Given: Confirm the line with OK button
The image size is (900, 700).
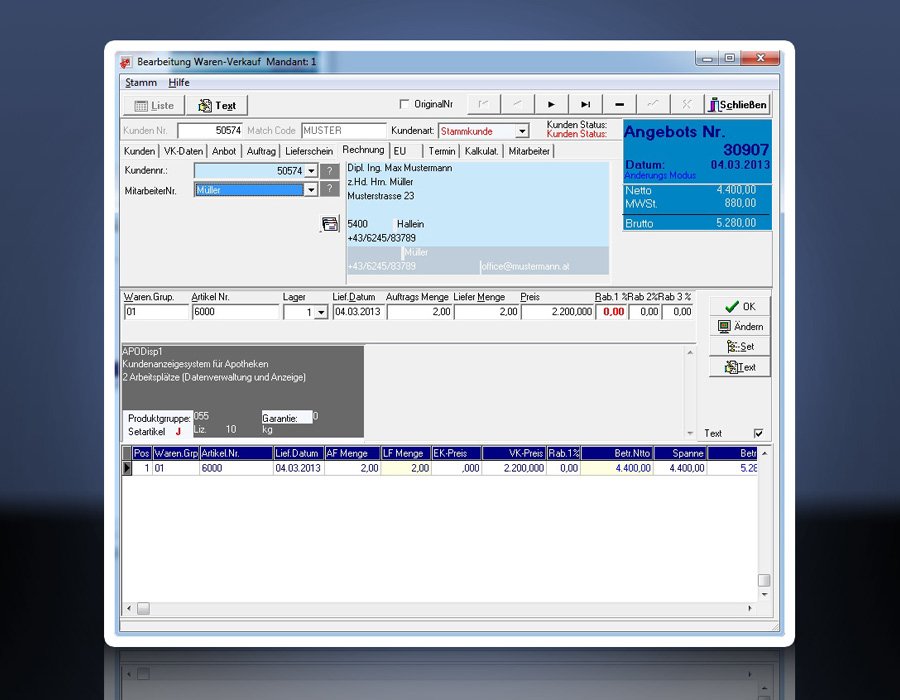Looking at the screenshot, I should pyautogui.click(x=739, y=307).
